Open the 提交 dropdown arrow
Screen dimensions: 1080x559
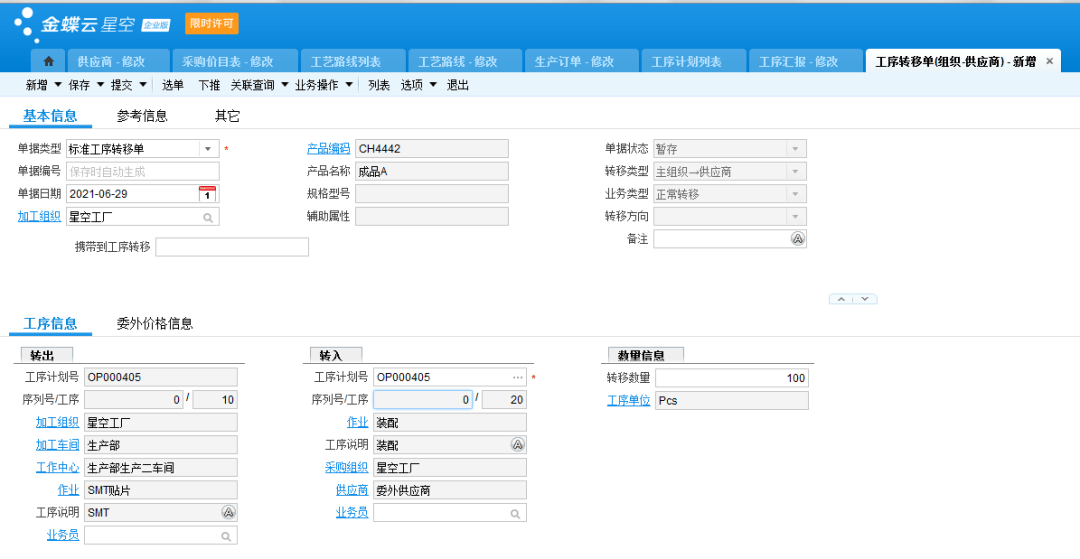click(x=143, y=85)
